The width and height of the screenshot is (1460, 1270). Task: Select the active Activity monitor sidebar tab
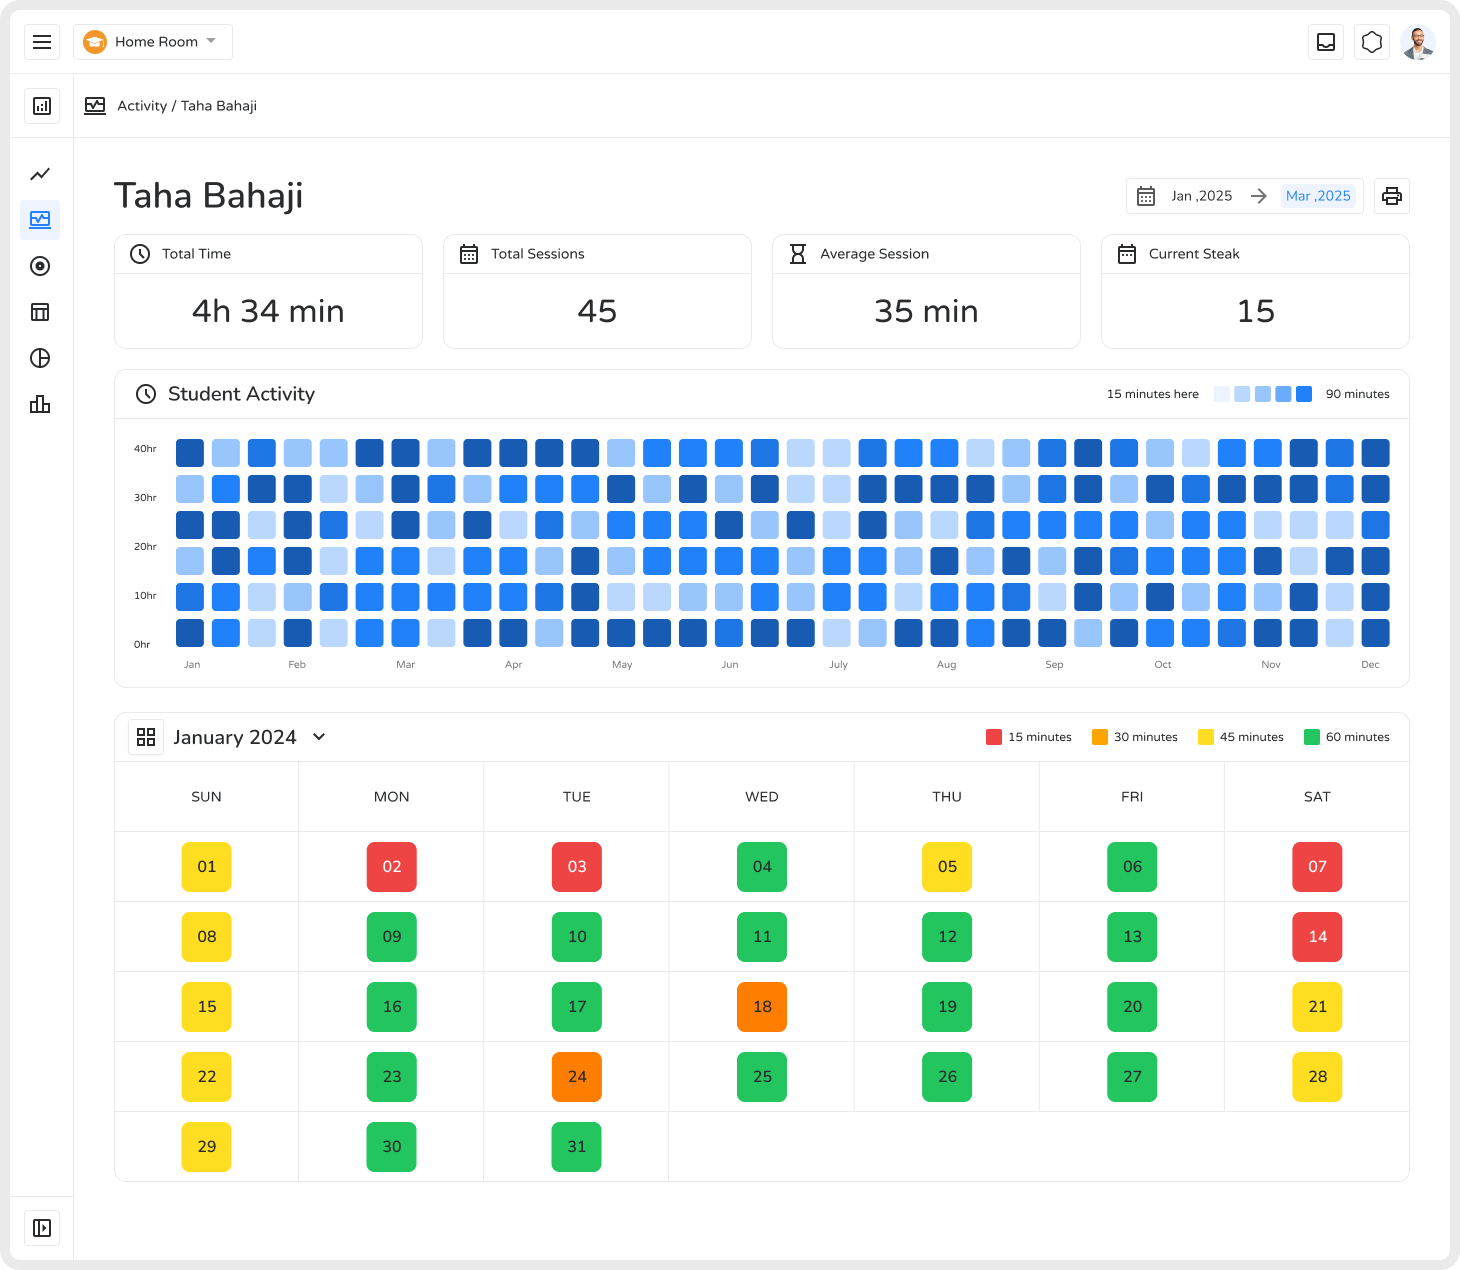point(40,220)
